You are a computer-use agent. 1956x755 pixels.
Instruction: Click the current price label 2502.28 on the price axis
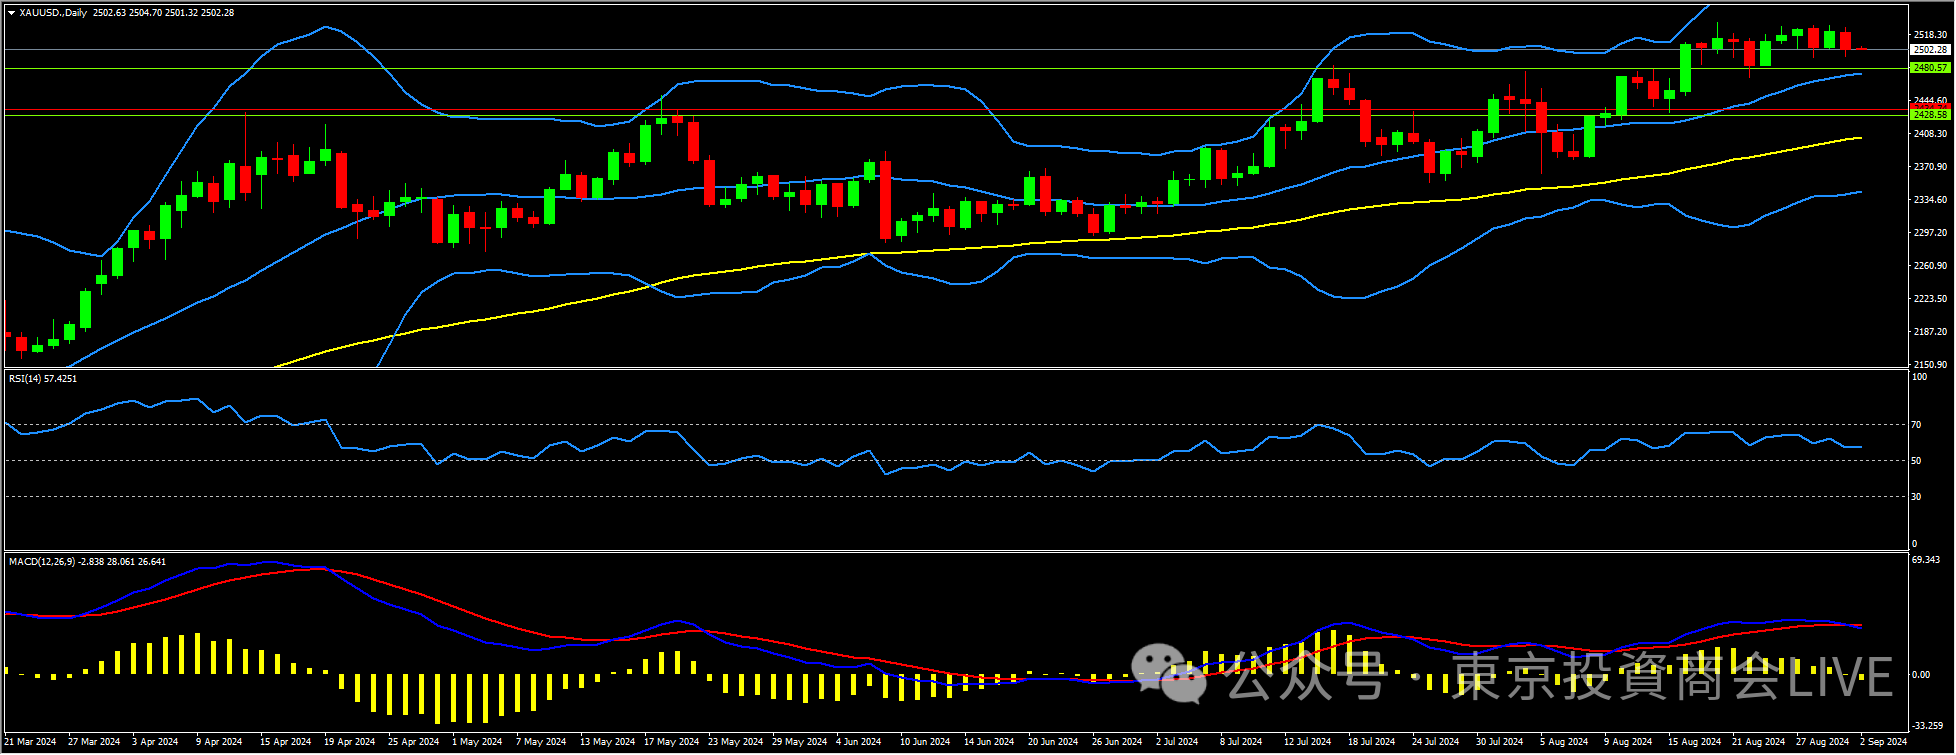click(1929, 50)
